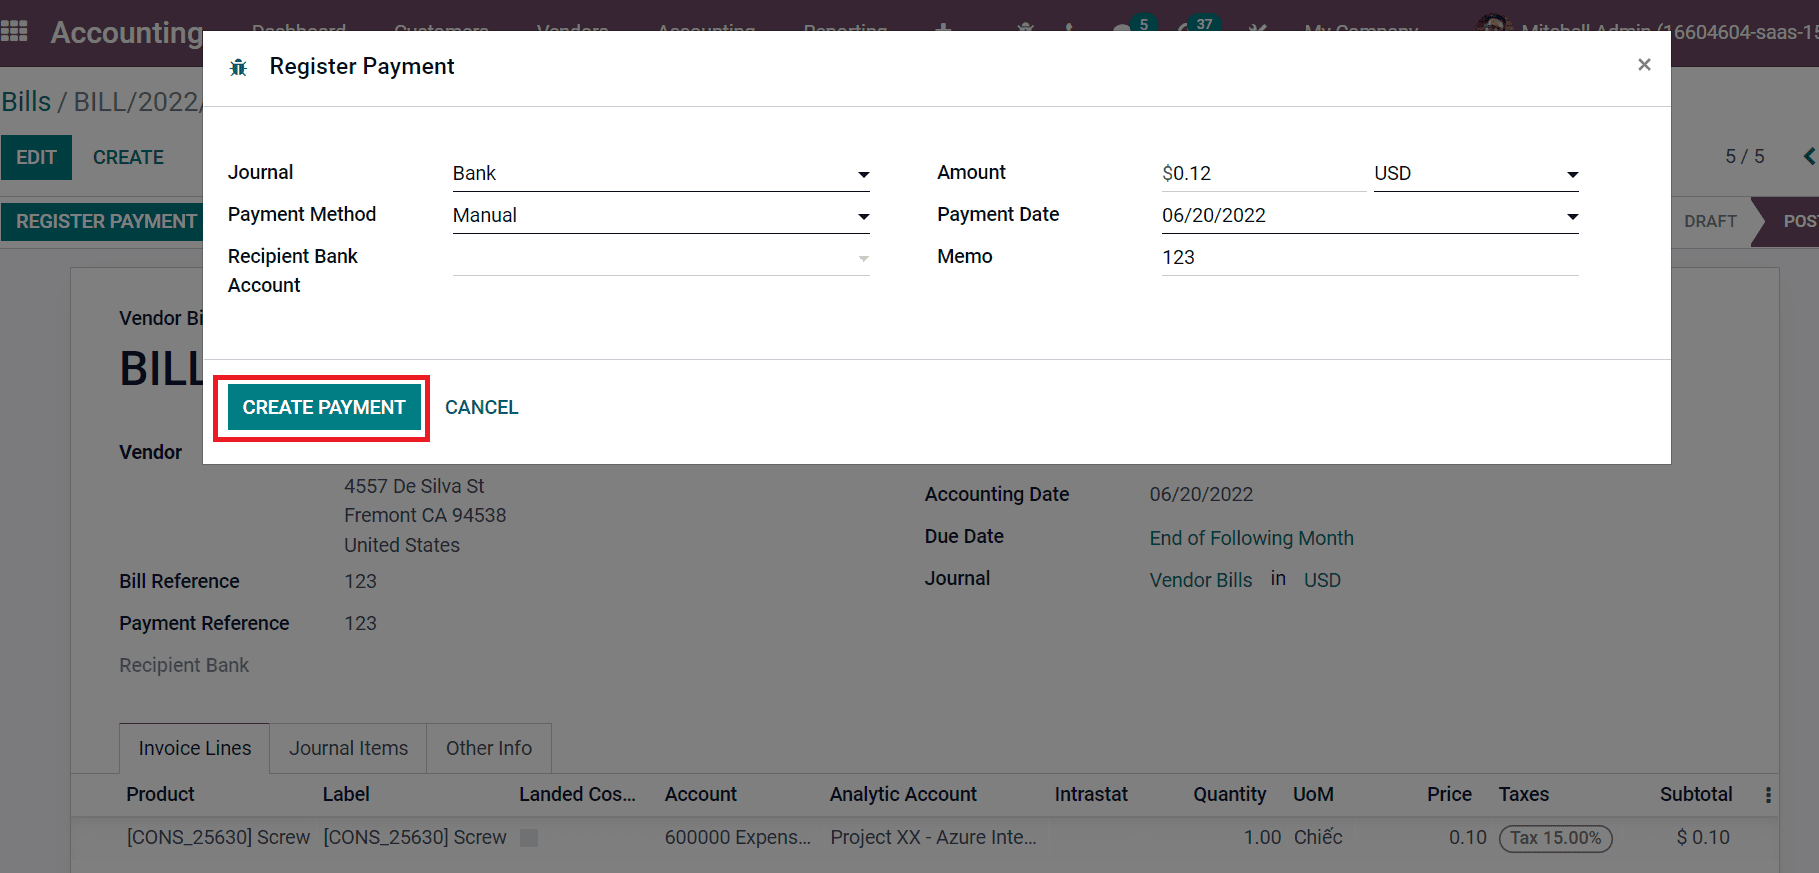Open the apps grid menu icon
Screen dimensions: 1819x873
(x=14, y=31)
